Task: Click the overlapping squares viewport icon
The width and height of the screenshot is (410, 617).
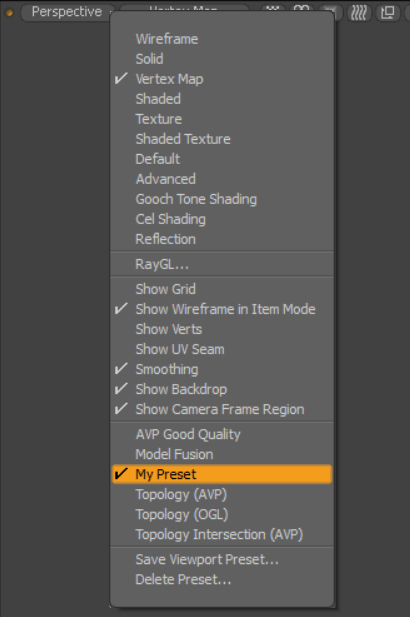Action: 388,13
